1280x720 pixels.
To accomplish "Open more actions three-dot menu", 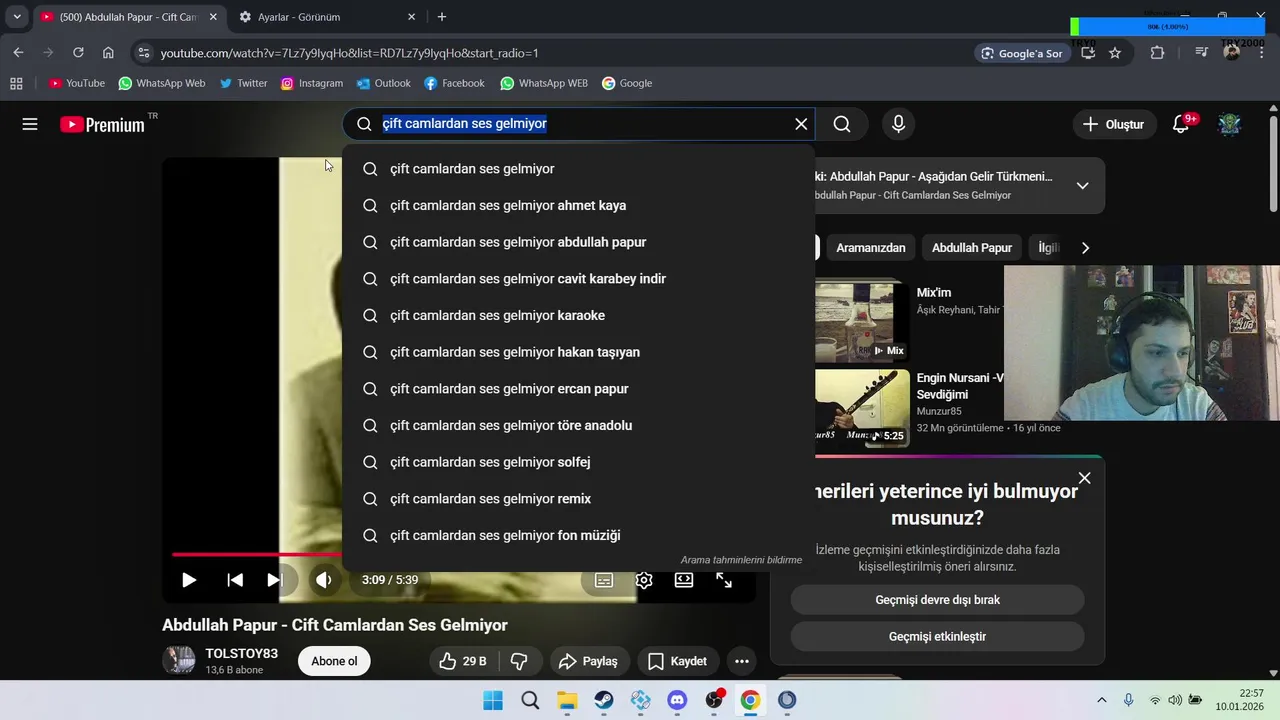I will point(741,661).
